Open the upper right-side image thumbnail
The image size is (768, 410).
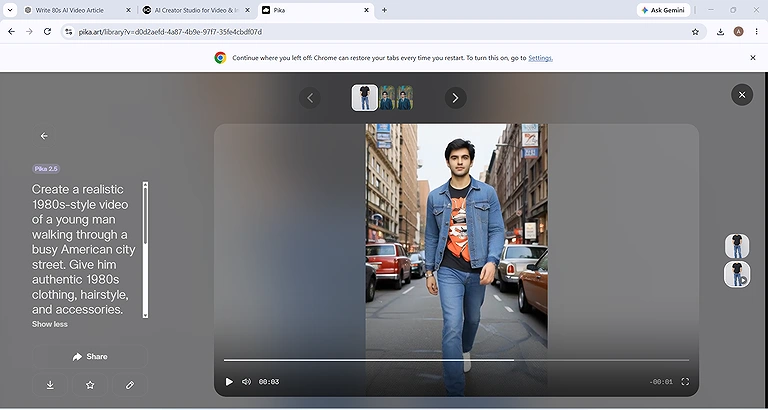pos(737,246)
